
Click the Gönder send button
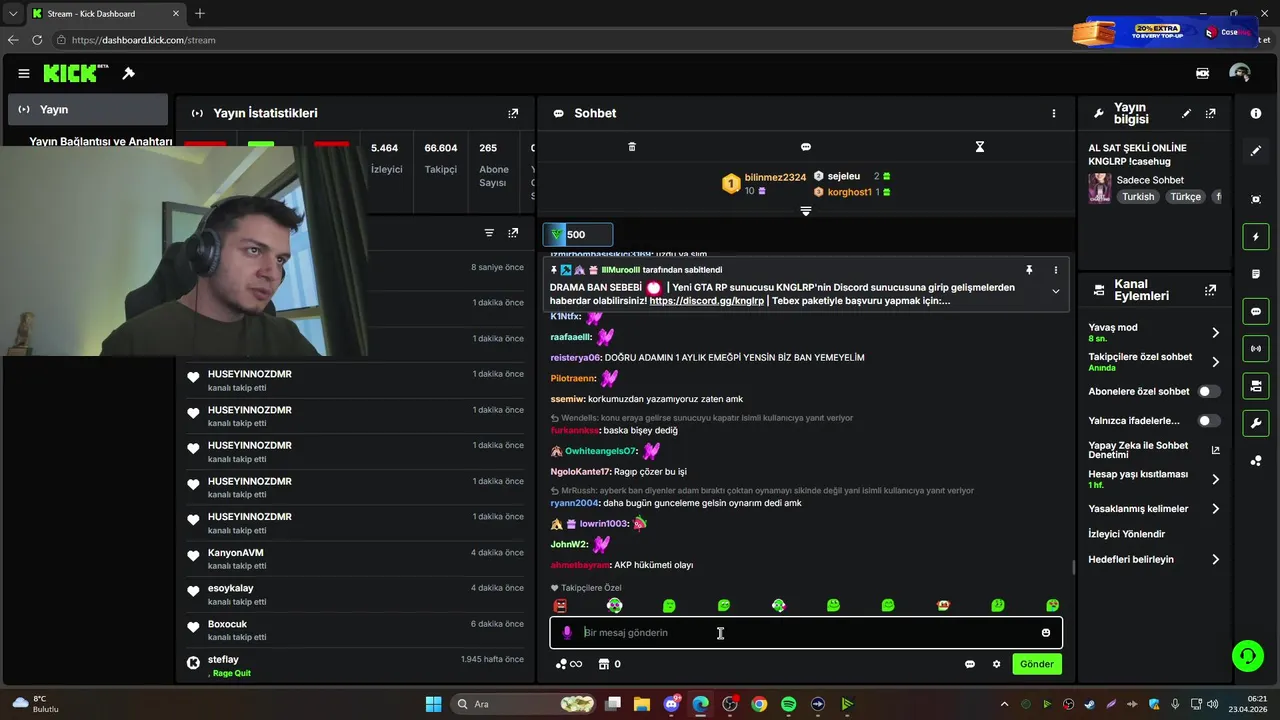pyautogui.click(x=1037, y=664)
